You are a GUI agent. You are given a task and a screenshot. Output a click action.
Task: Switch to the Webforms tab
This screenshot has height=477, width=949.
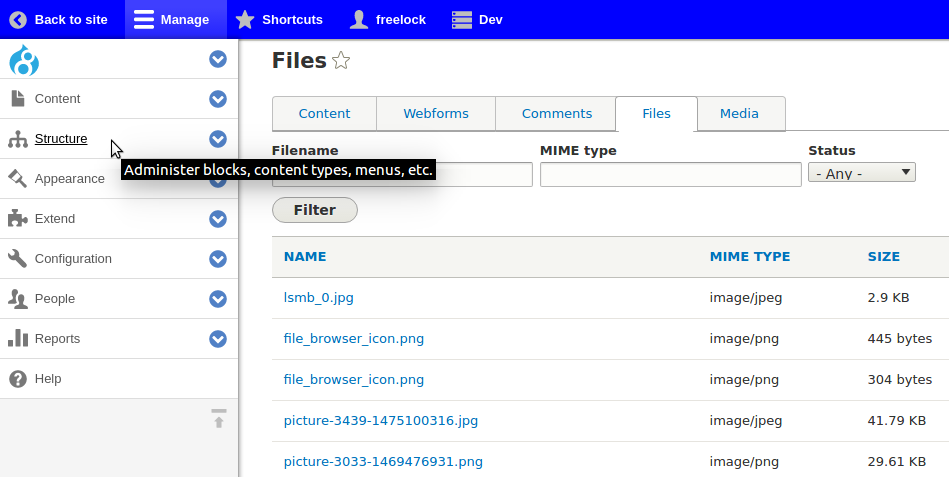point(436,113)
